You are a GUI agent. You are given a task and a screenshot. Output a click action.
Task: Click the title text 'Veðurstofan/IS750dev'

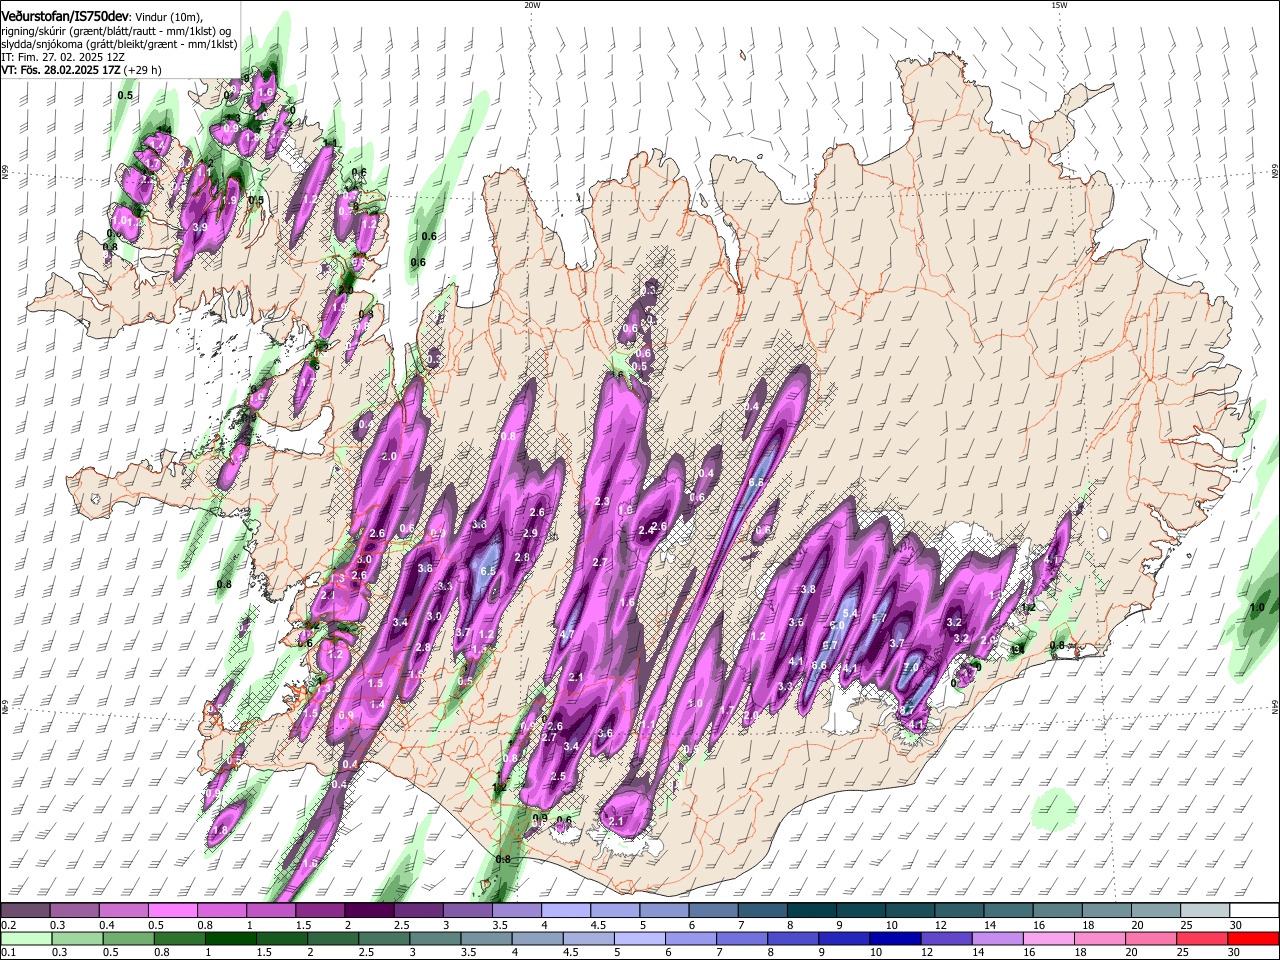tap(64, 17)
